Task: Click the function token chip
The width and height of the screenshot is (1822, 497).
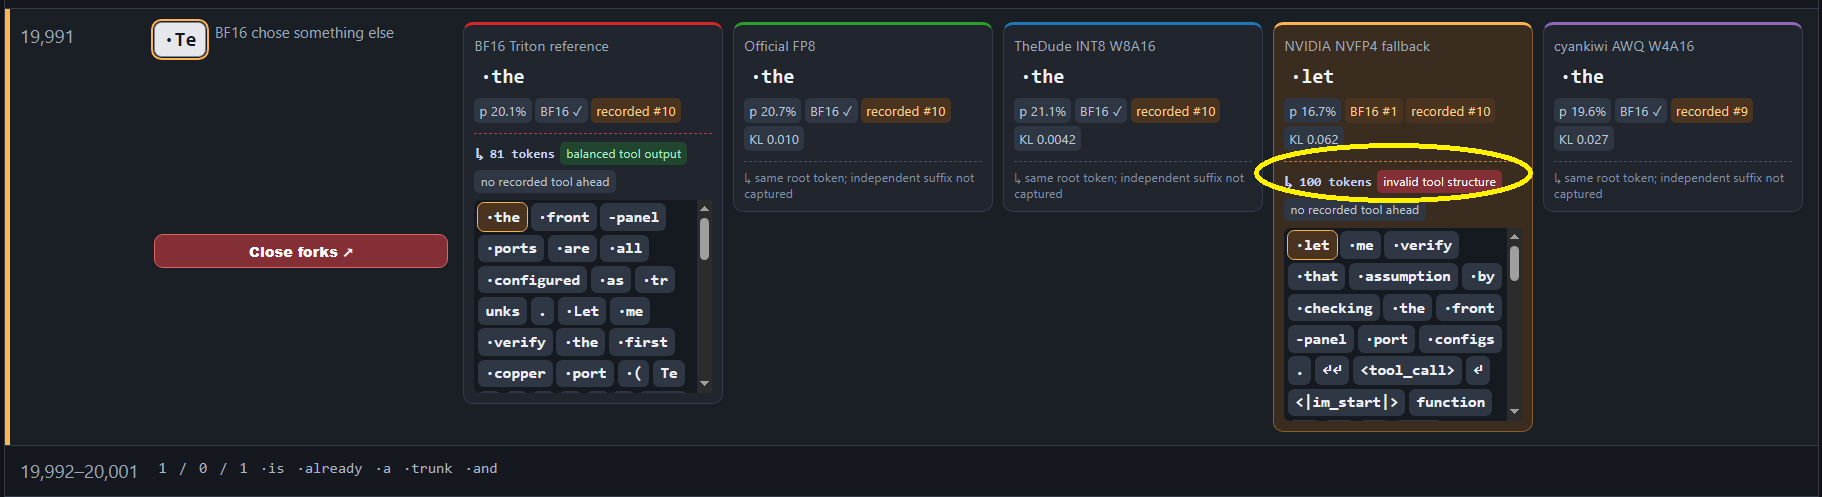Action: tap(1450, 402)
